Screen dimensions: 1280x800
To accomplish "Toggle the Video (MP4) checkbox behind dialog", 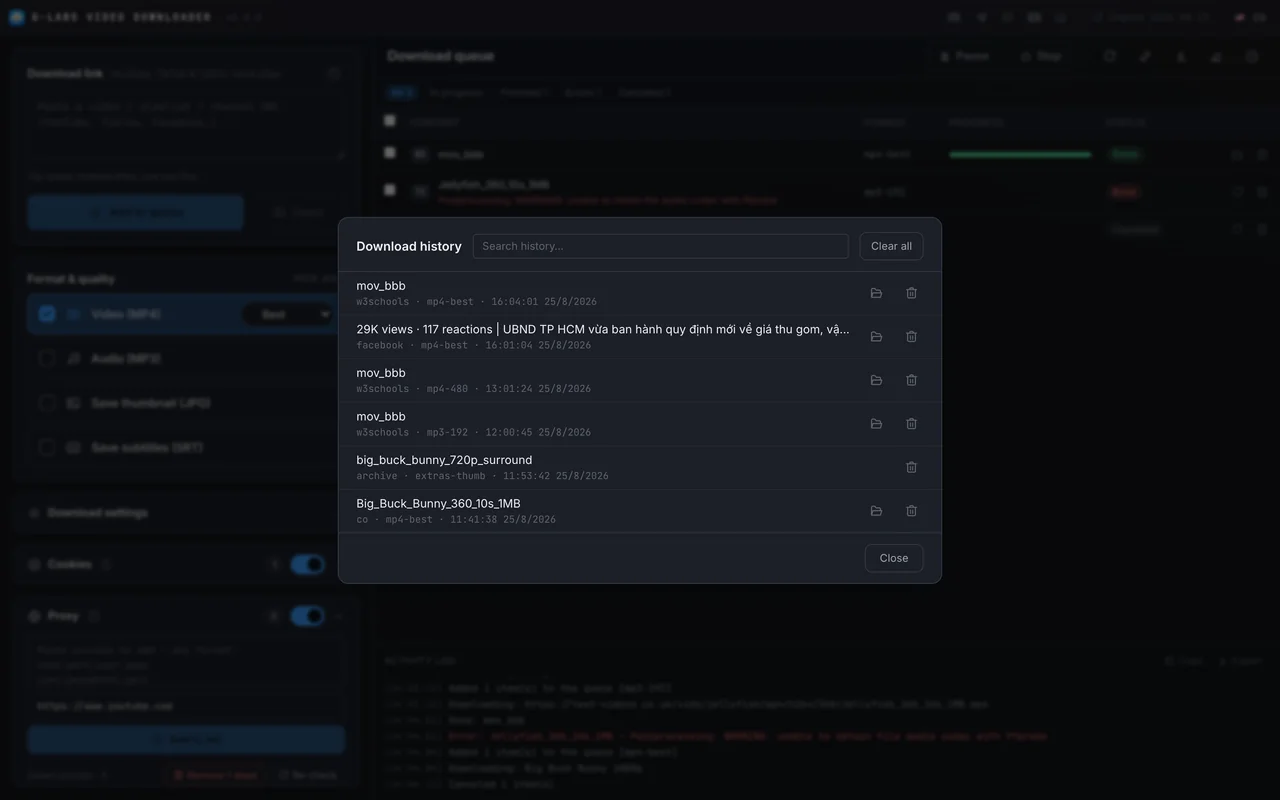I will coord(47,314).
